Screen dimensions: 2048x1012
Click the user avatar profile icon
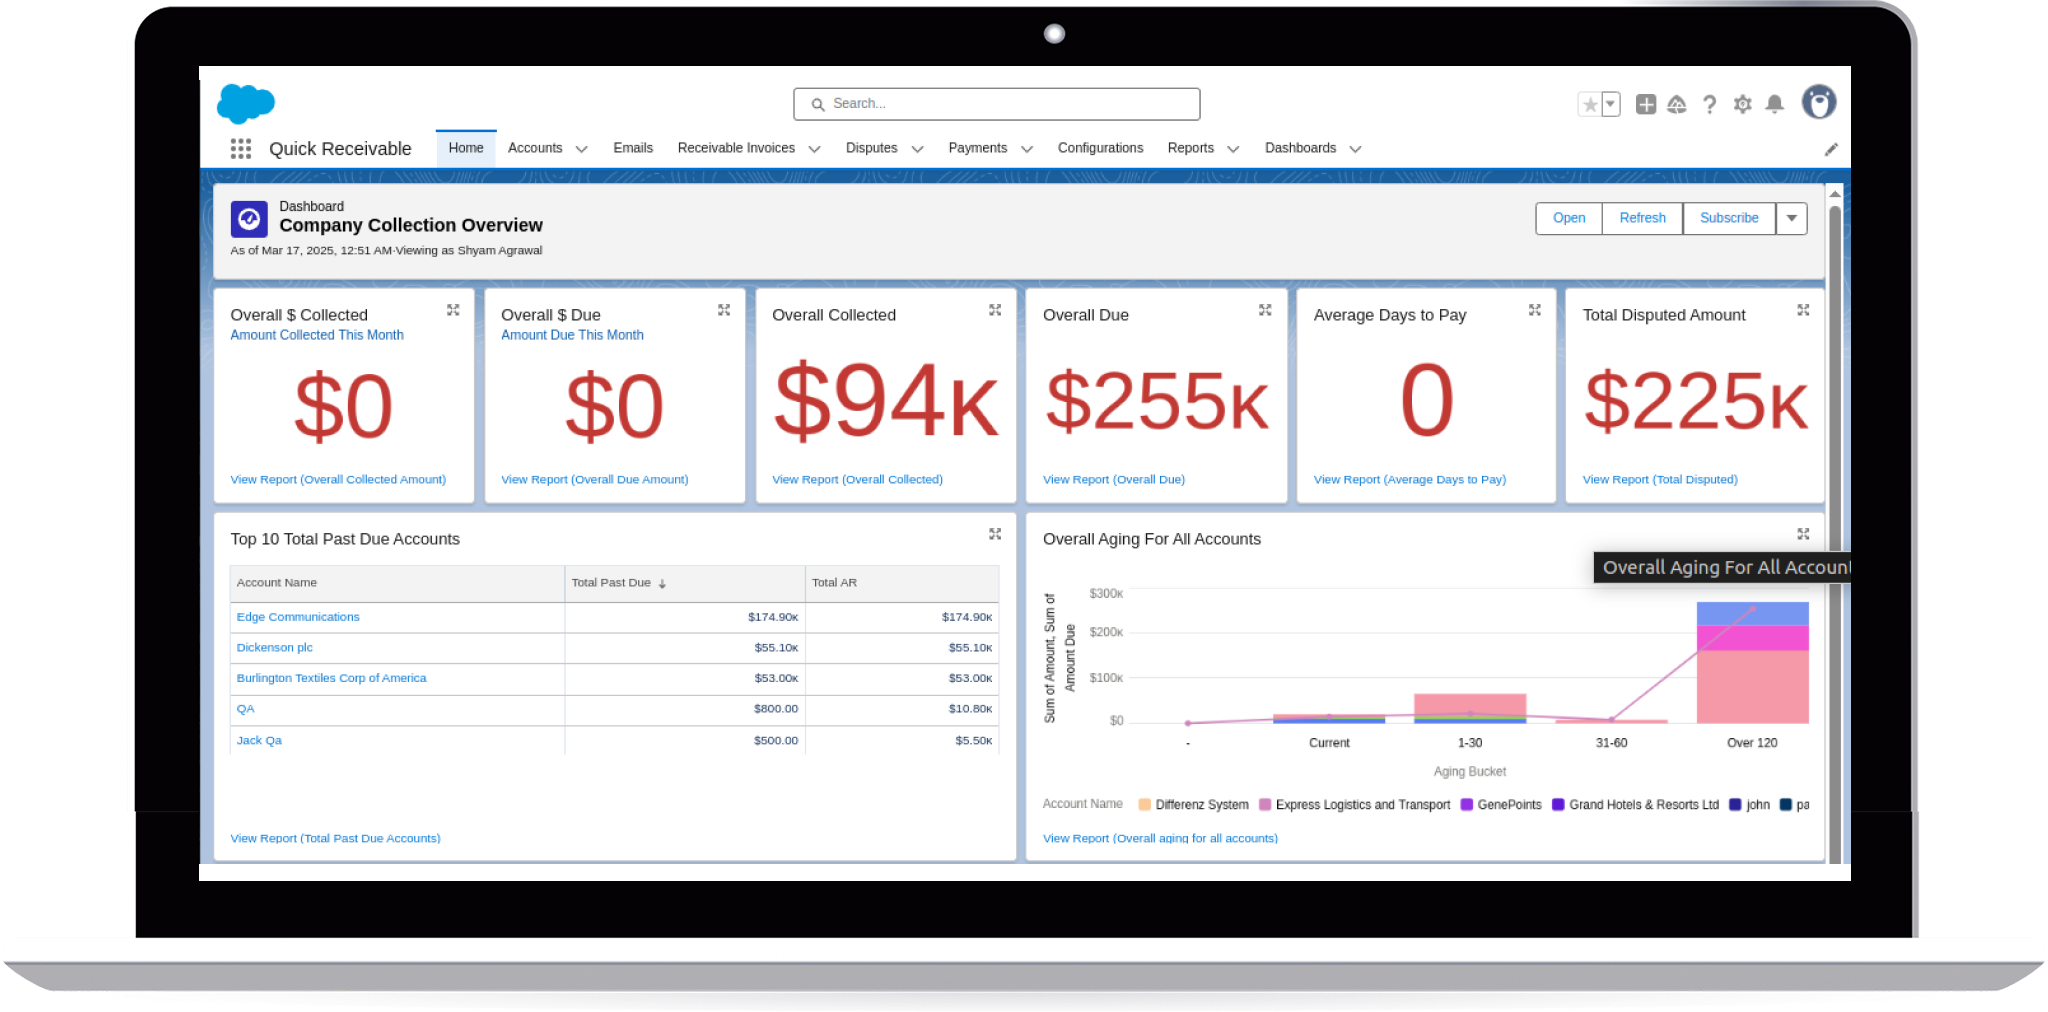pyautogui.click(x=1819, y=102)
